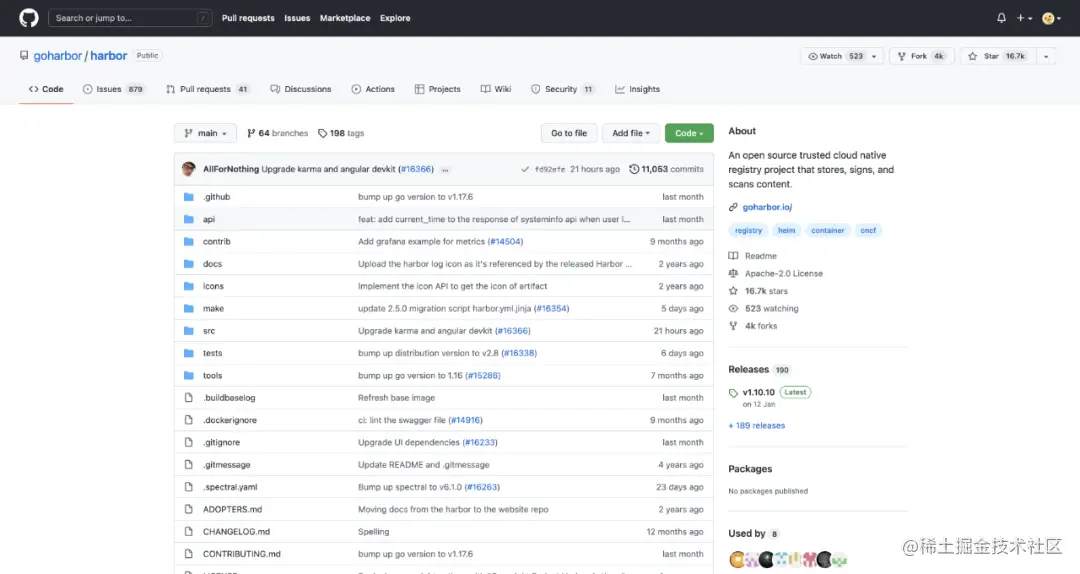Open Marketplace in top navigation
This screenshot has height=574, width=1080.
click(344, 18)
